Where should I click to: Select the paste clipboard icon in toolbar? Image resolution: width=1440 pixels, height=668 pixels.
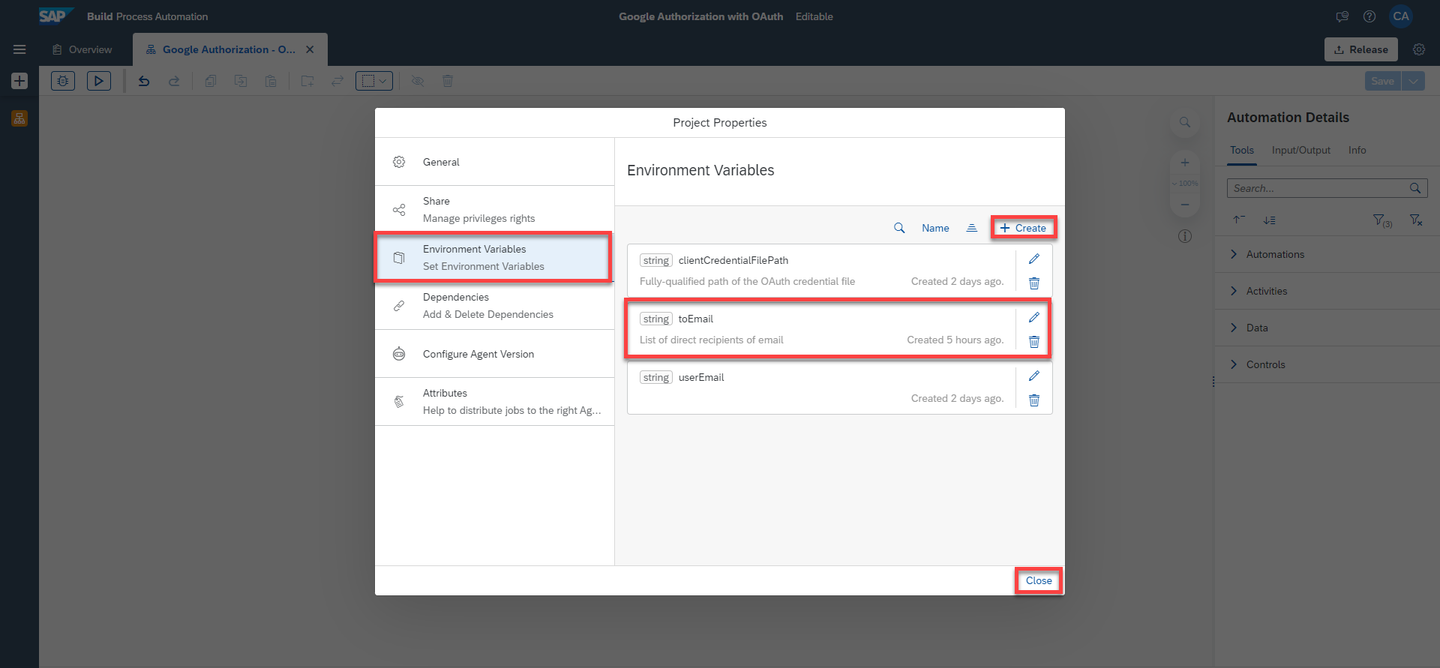271,81
